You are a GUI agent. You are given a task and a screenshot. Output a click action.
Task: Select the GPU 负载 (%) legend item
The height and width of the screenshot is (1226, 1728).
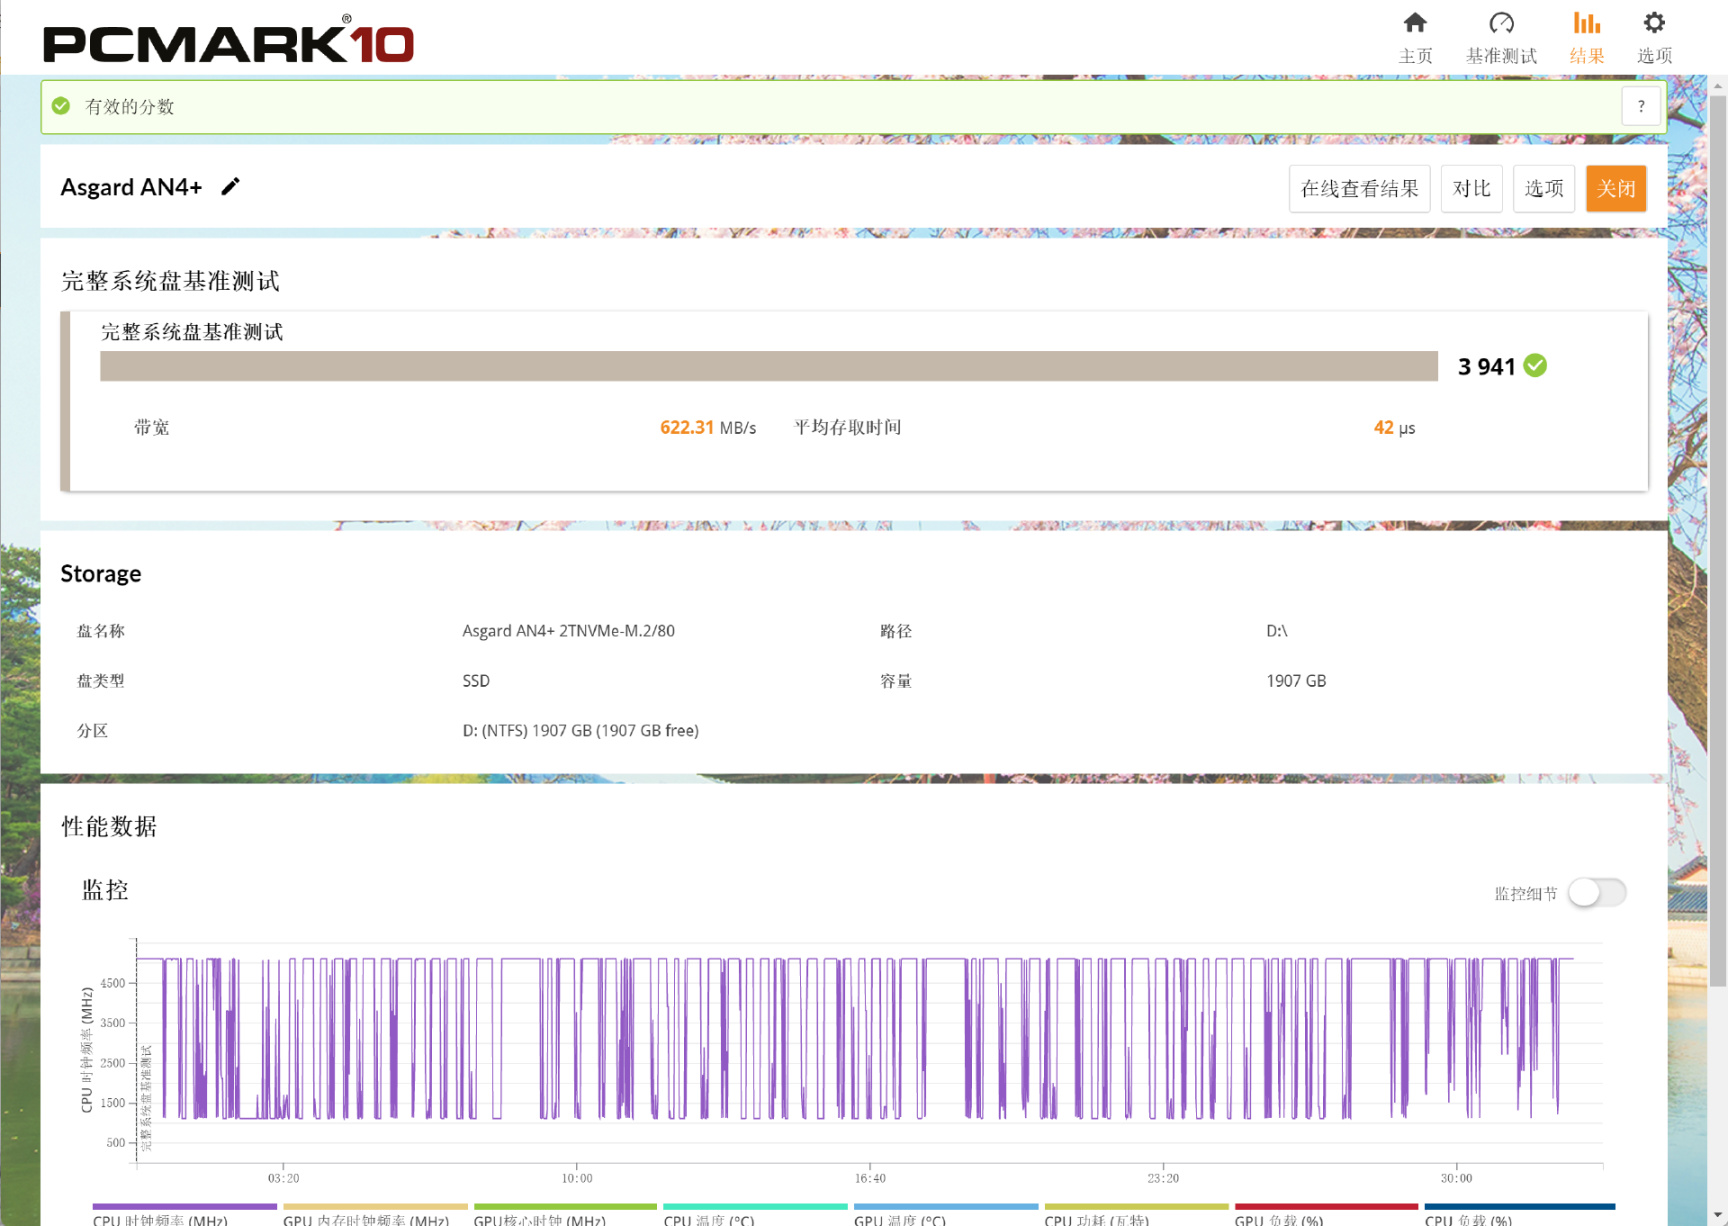coord(1326,1215)
